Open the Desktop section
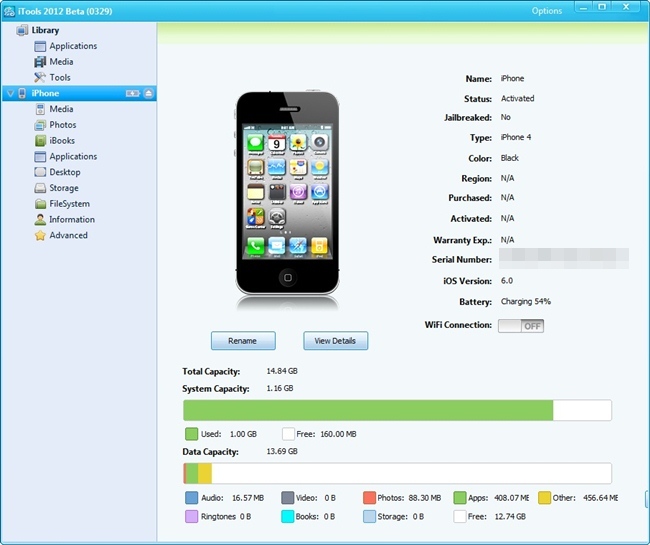Screen dimensions: 650x545 [65, 172]
